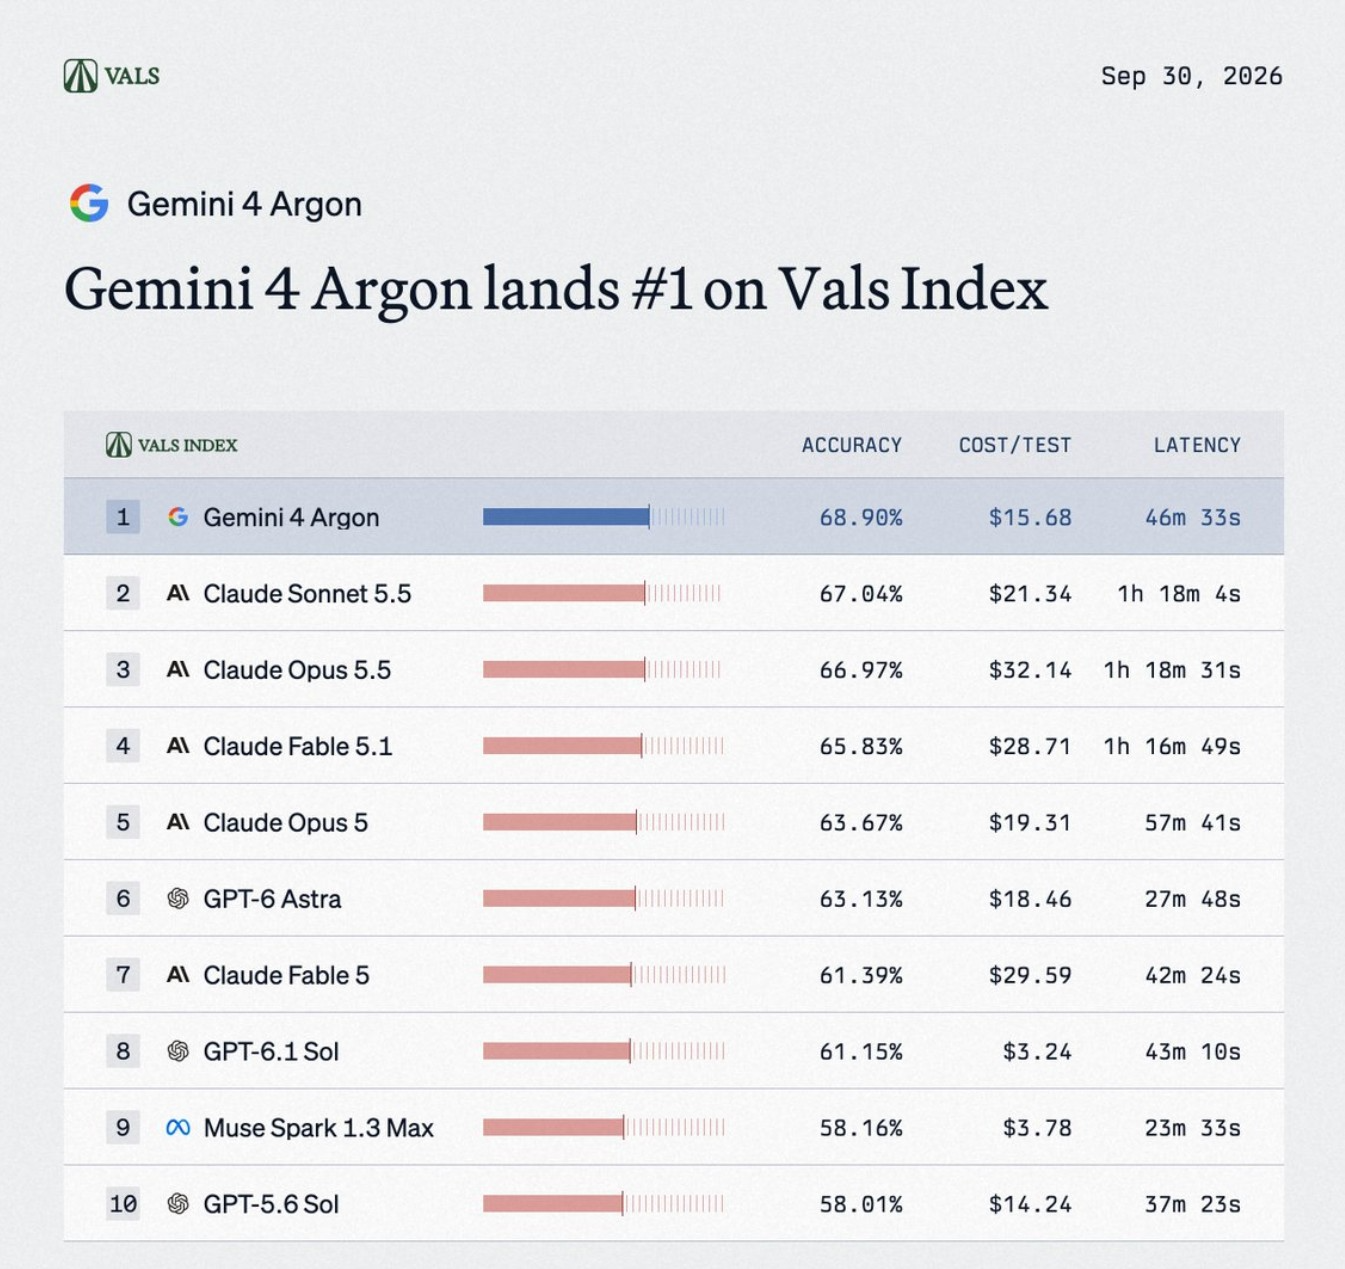The width and height of the screenshot is (1345, 1269).
Task: Open the GPT-6.1 Sol model name
Action: point(271,1051)
